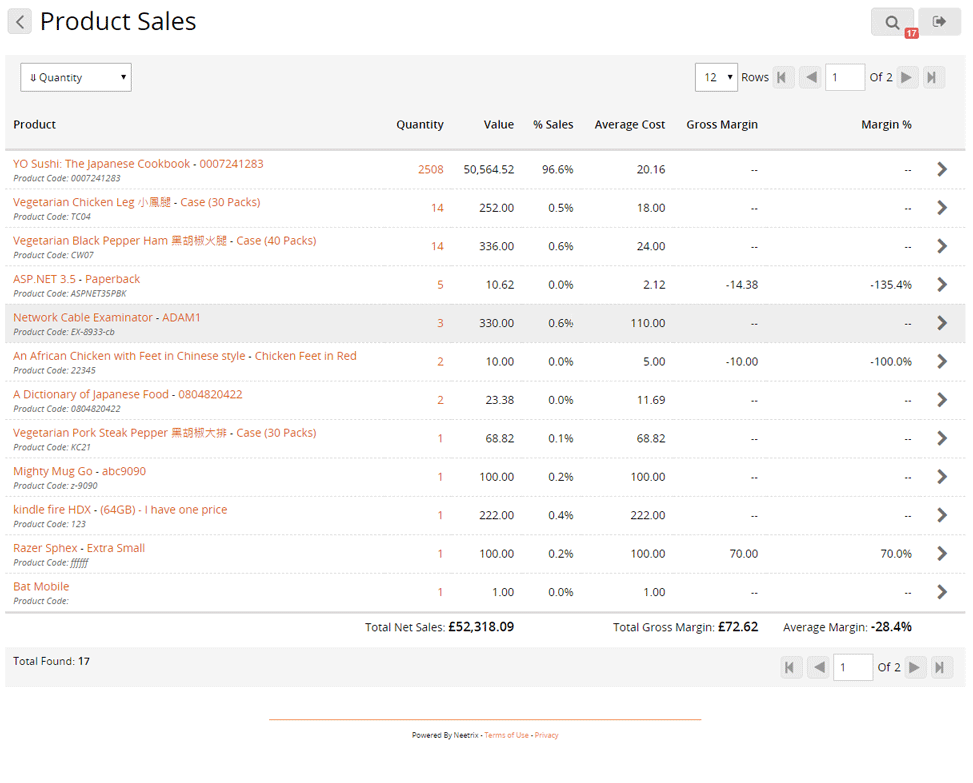Jump to first page in bottom pagination

pos(791,667)
